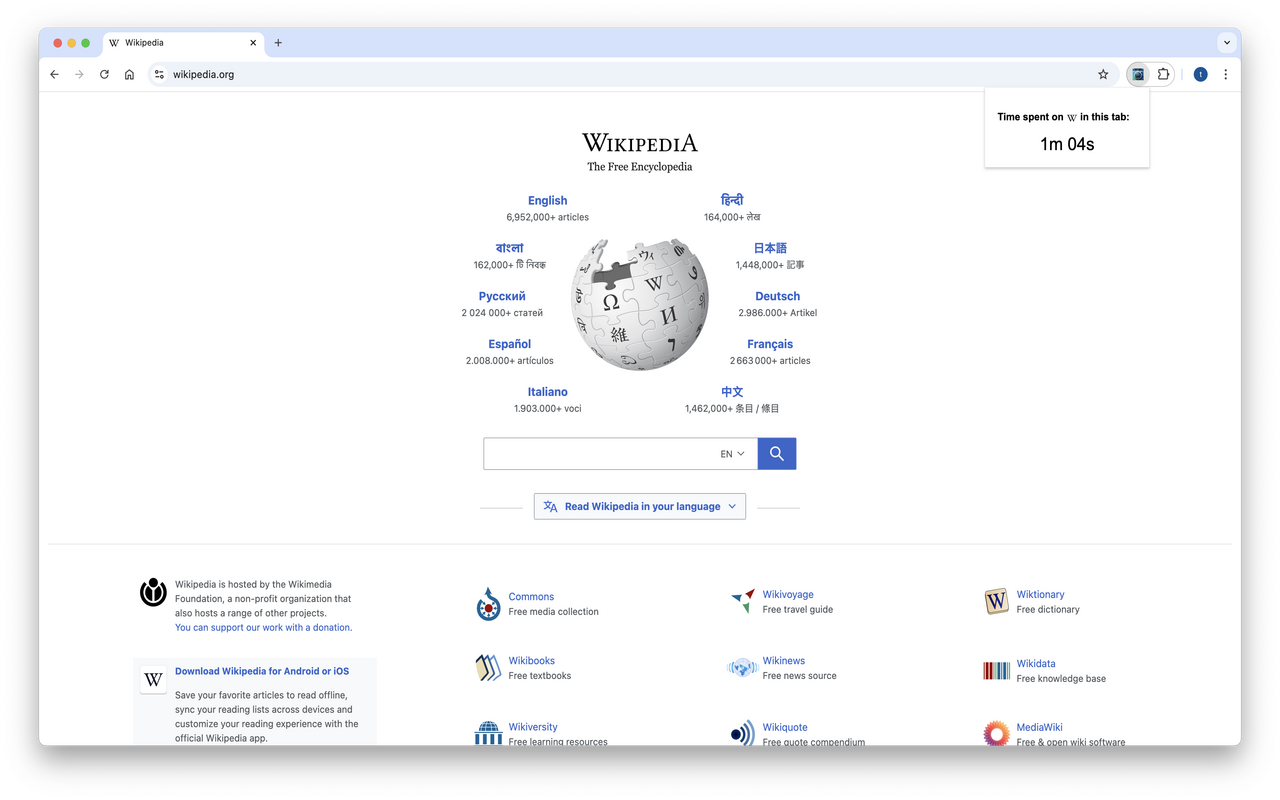The width and height of the screenshot is (1280, 800).
Task: Open English Wikipedia
Action: [x=547, y=201]
